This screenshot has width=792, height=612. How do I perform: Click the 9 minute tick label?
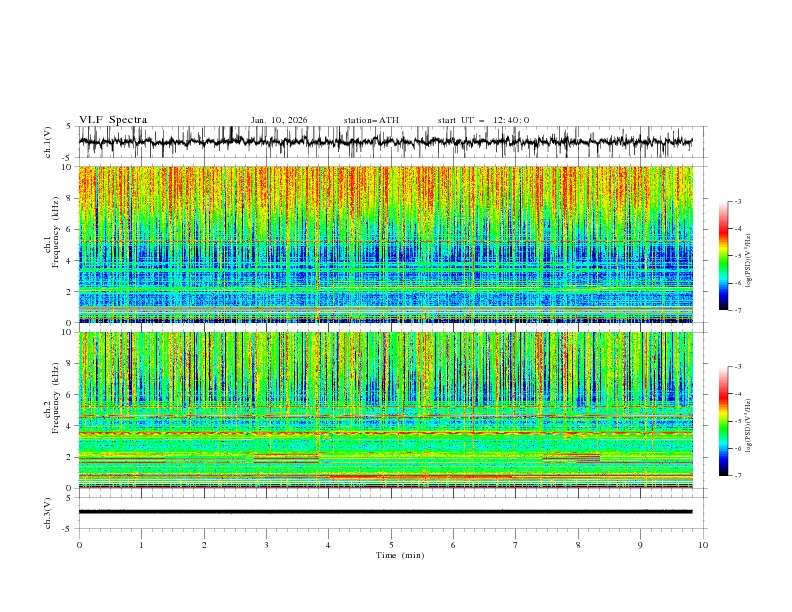640,544
